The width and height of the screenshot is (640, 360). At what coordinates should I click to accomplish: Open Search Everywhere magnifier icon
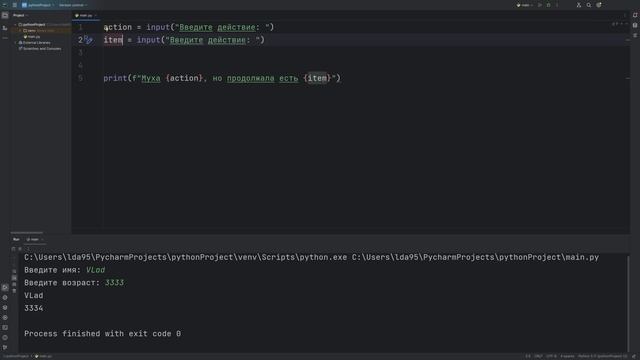click(589, 5)
